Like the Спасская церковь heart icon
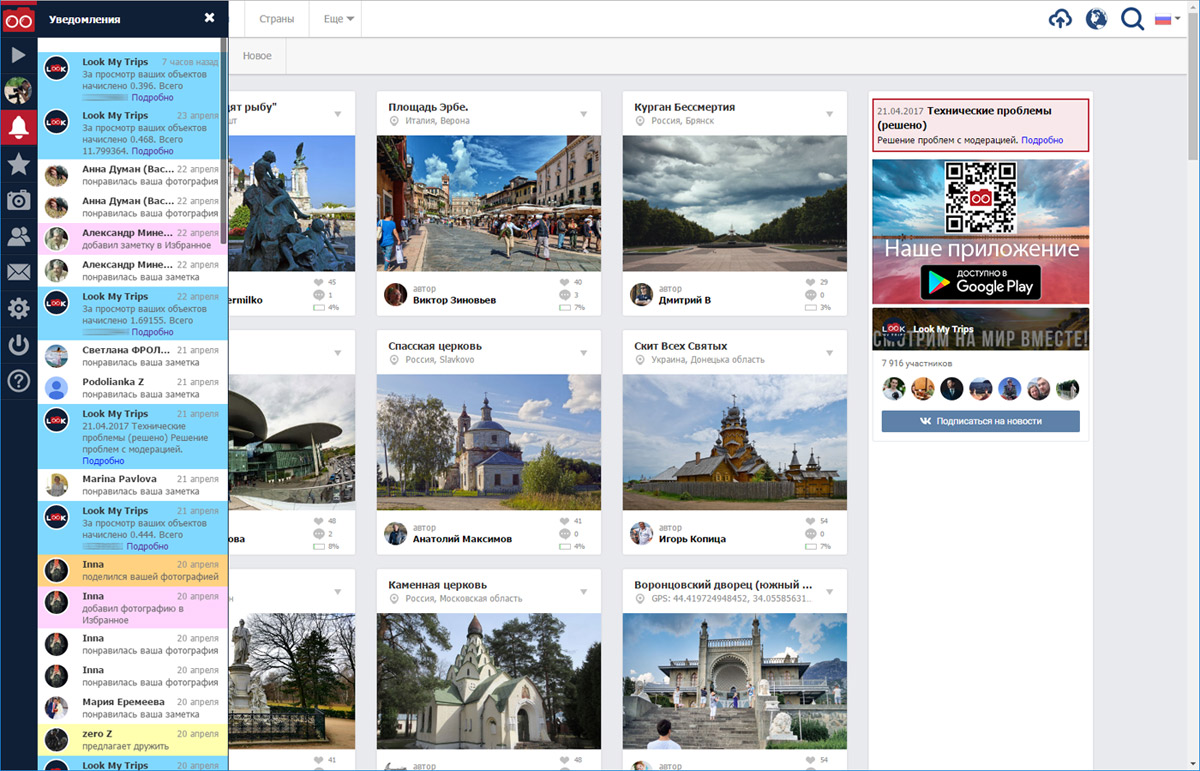1200x771 pixels. click(x=565, y=521)
